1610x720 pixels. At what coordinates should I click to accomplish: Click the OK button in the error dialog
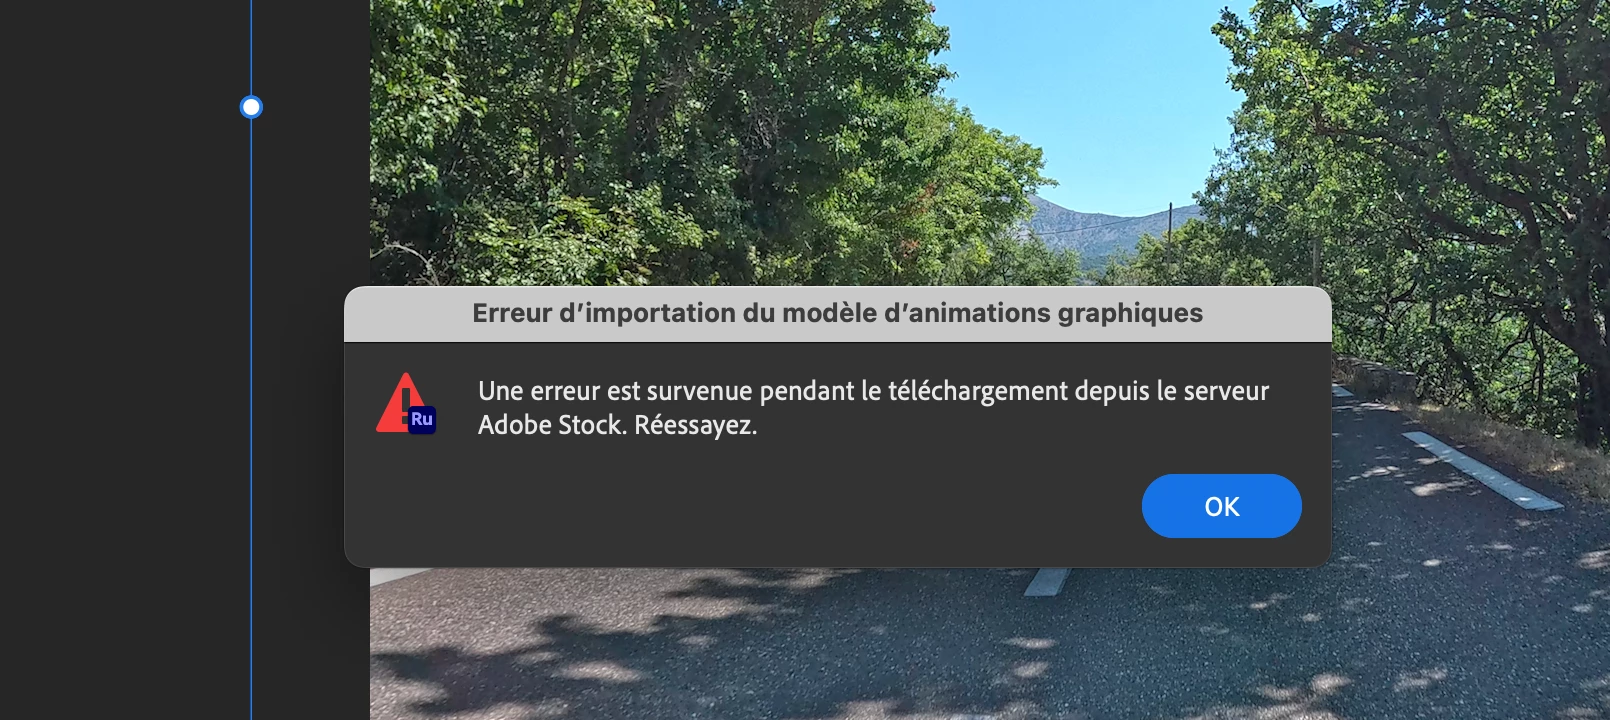click(x=1221, y=506)
